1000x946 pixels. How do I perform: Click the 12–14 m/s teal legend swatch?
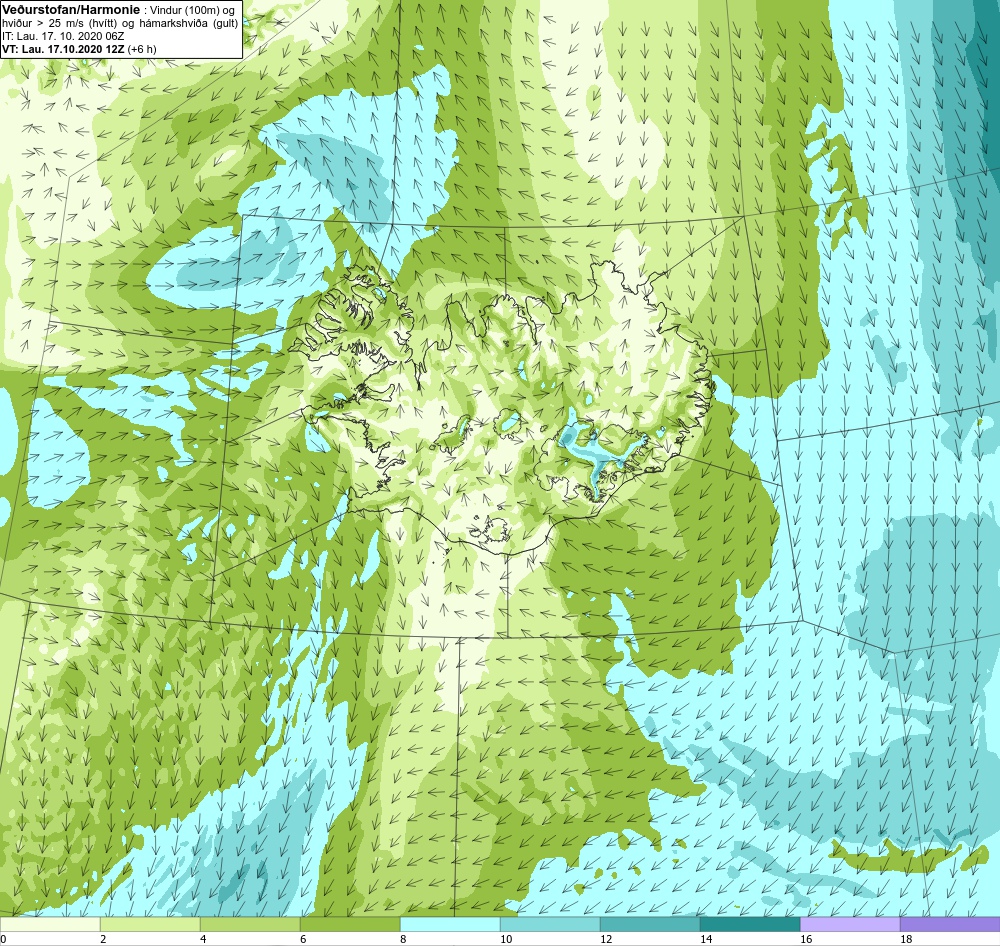point(650,924)
